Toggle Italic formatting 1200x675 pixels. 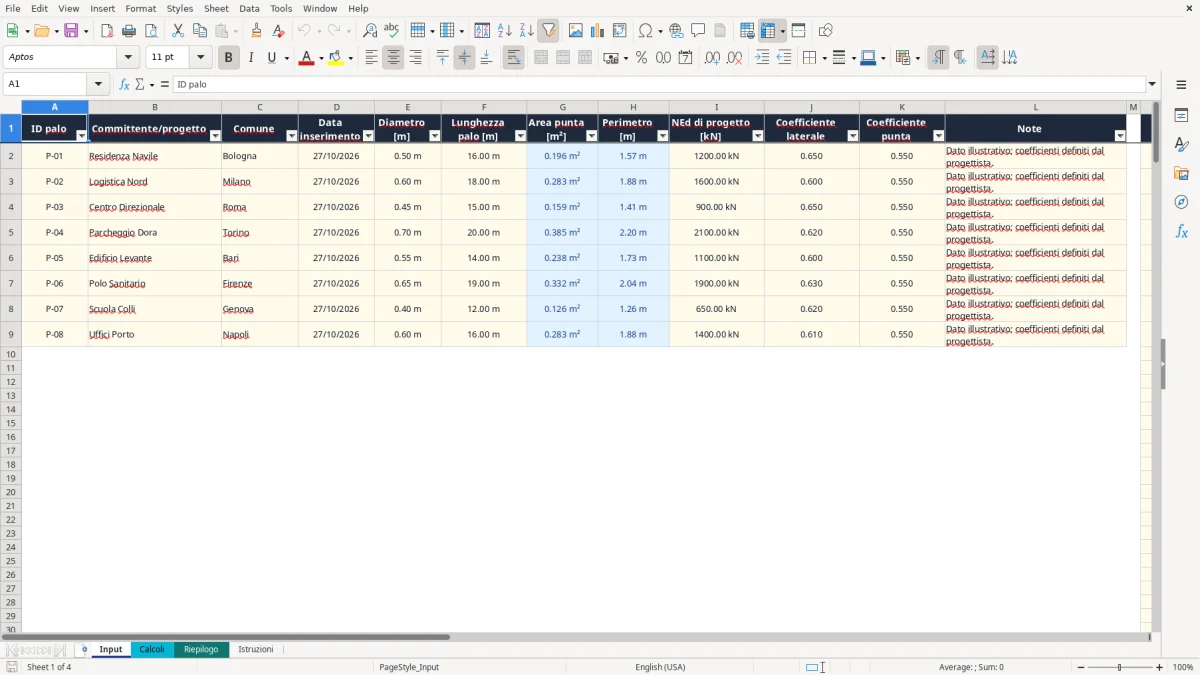click(250, 58)
